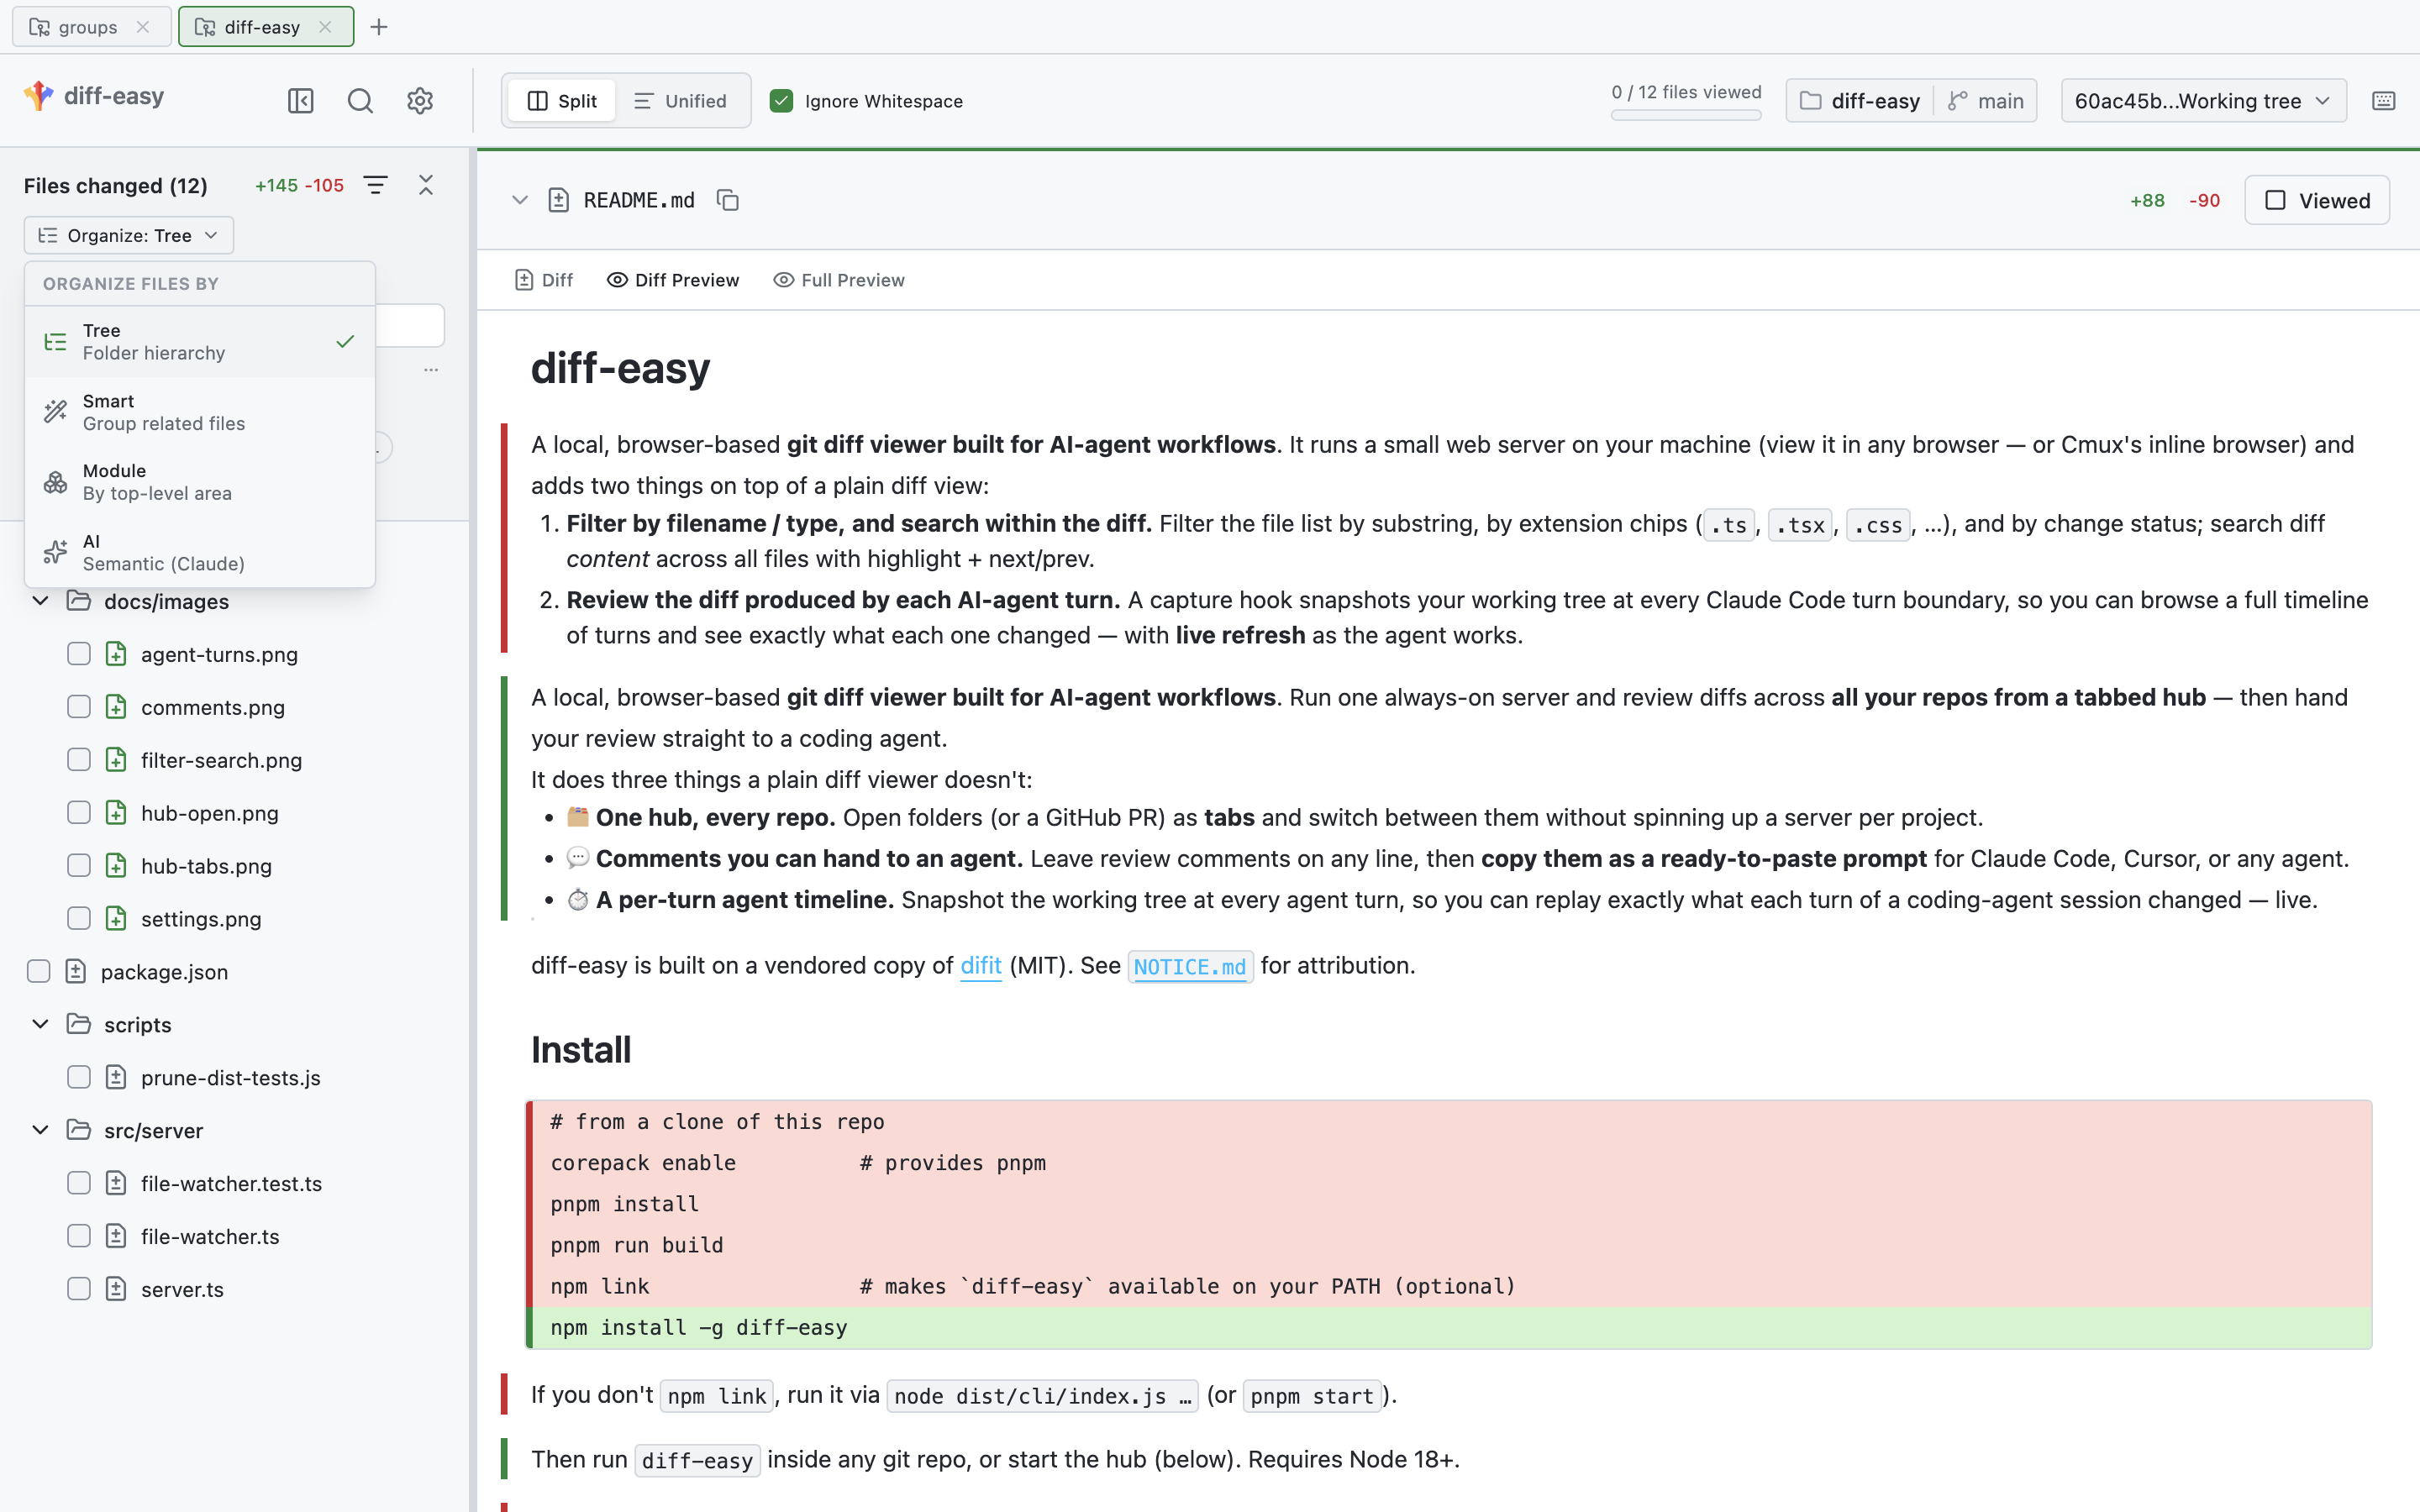Screen dimensions: 2420x1512
Task: Click the scripts folder icon
Action: tap(79, 1024)
